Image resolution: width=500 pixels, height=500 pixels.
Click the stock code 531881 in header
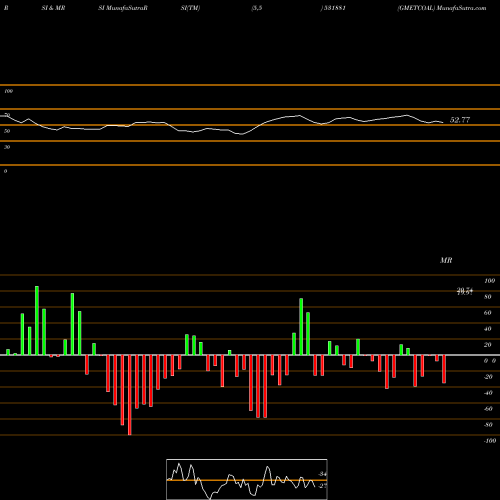[334, 8]
